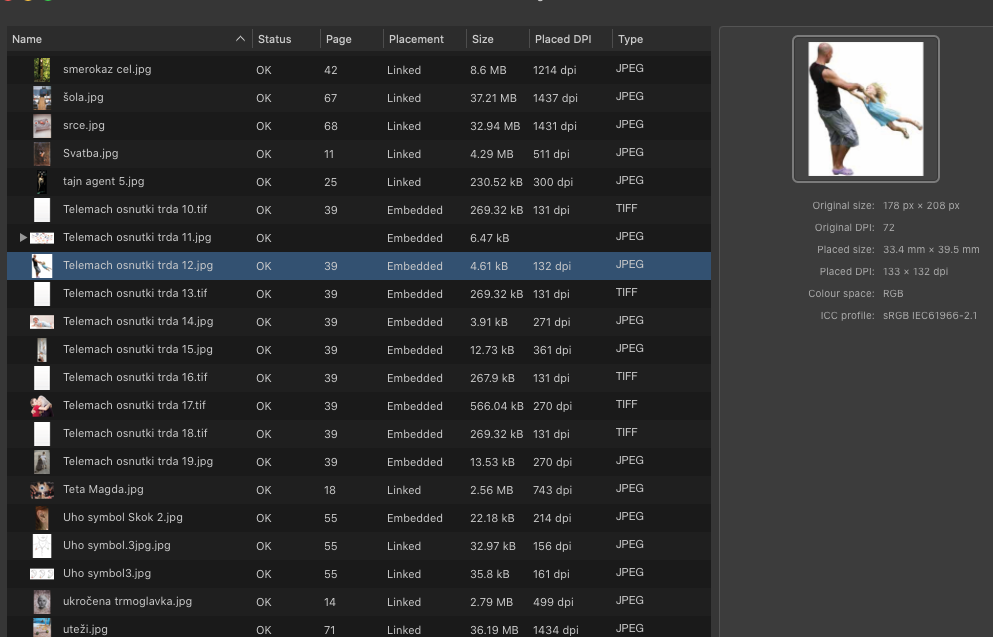Click the sRGB IEC61966-2.1 ICC profile value

point(930,315)
